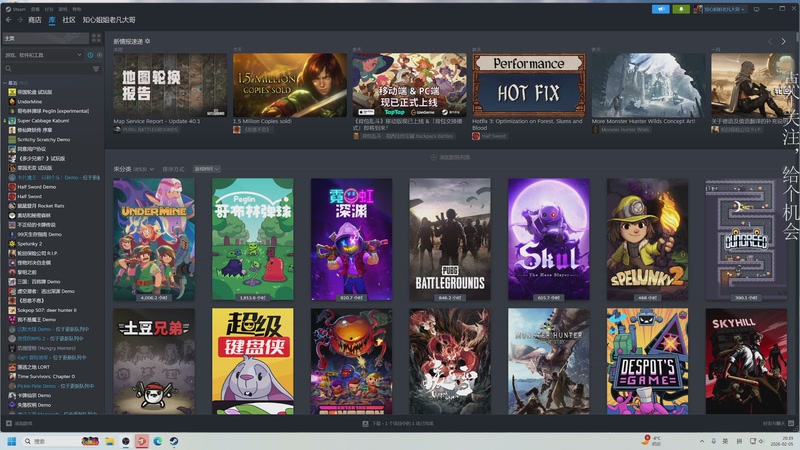Open the PUBG BATTLEGROUNDS game cover
Viewport: 800px width, 450px height.
450,239
